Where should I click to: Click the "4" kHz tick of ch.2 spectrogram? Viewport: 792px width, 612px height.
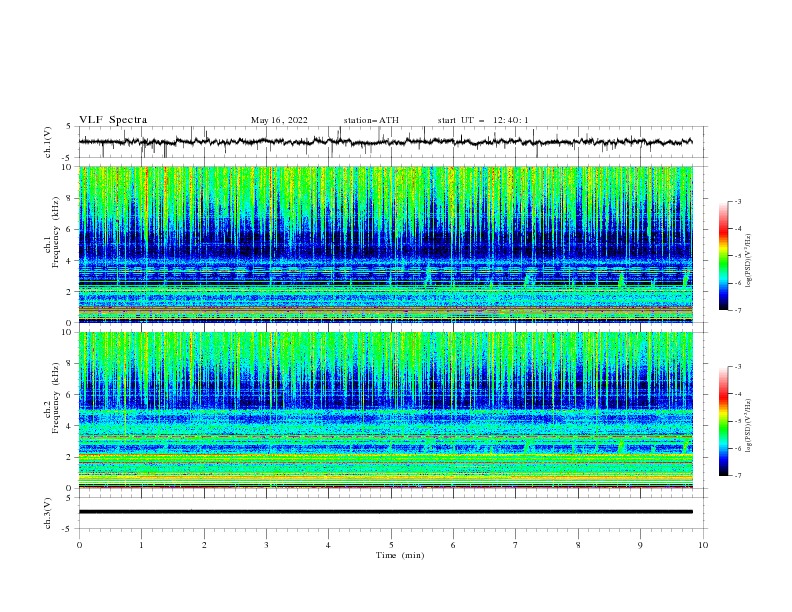click(x=71, y=426)
